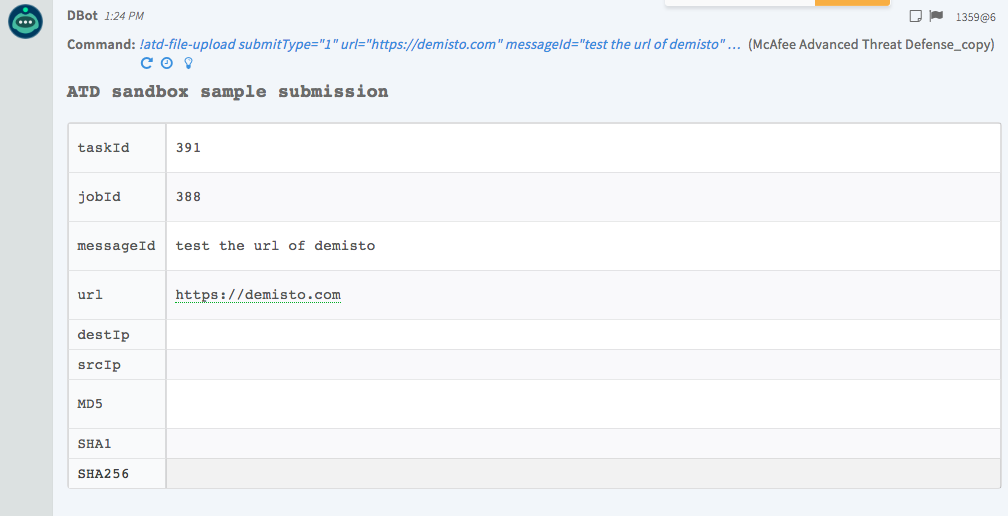The height and width of the screenshot is (516, 1008).
Task: Click the !atd-file-upload command link
Action: (x=440, y=45)
